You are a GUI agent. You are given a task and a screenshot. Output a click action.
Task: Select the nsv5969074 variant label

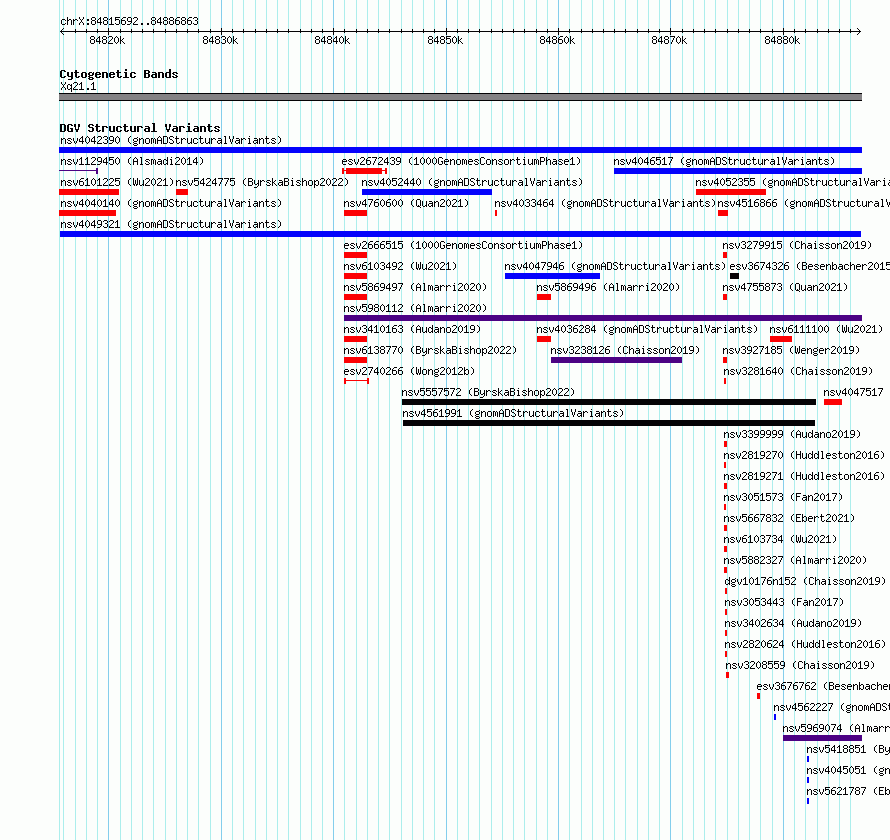click(836, 728)
